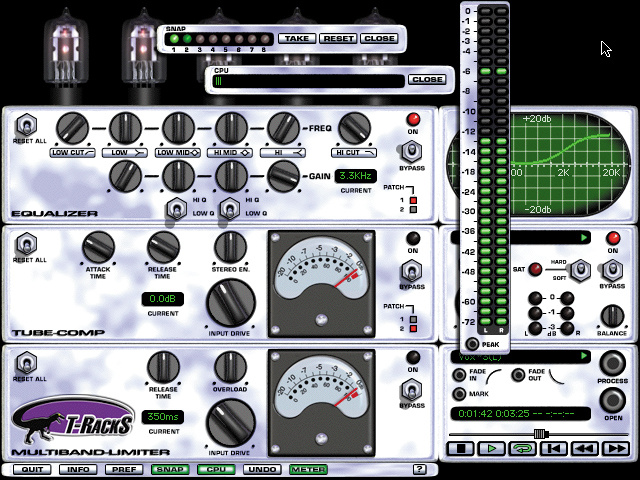
Task: Click the Tube-Comp RELEASE TIME knob
Action: pyautogui.click(x=163, y=247)
